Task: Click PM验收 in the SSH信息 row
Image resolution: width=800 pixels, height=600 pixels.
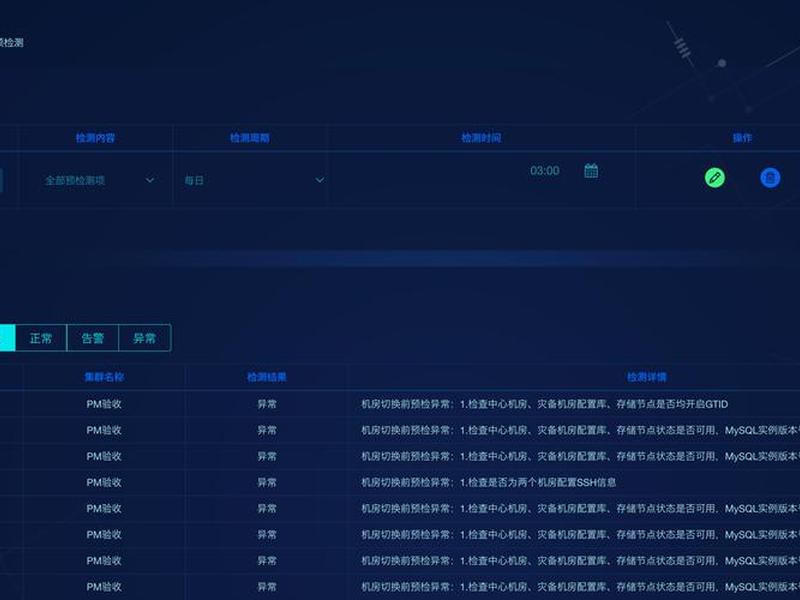Action: pos(104,482)
